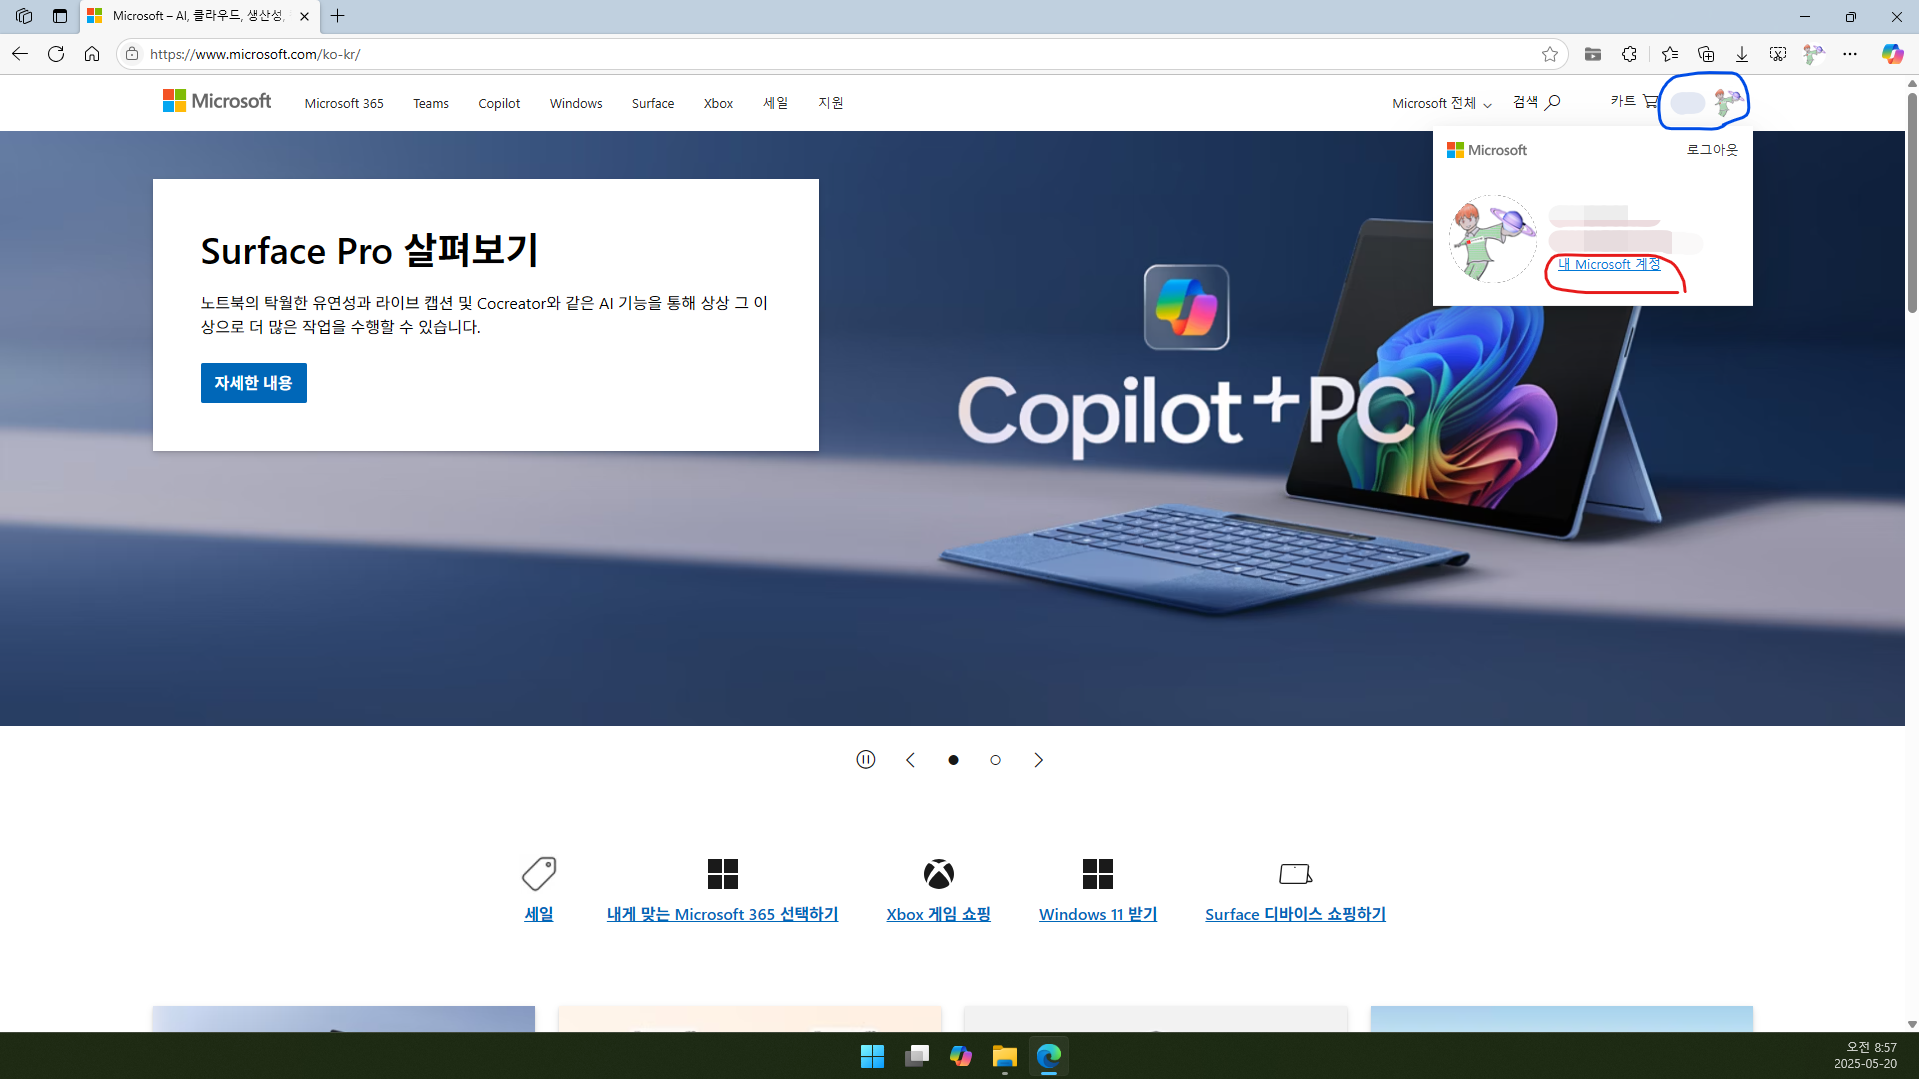Open Teams in the nav menu
1919x1079 pixels.
[x=431, y=103]
